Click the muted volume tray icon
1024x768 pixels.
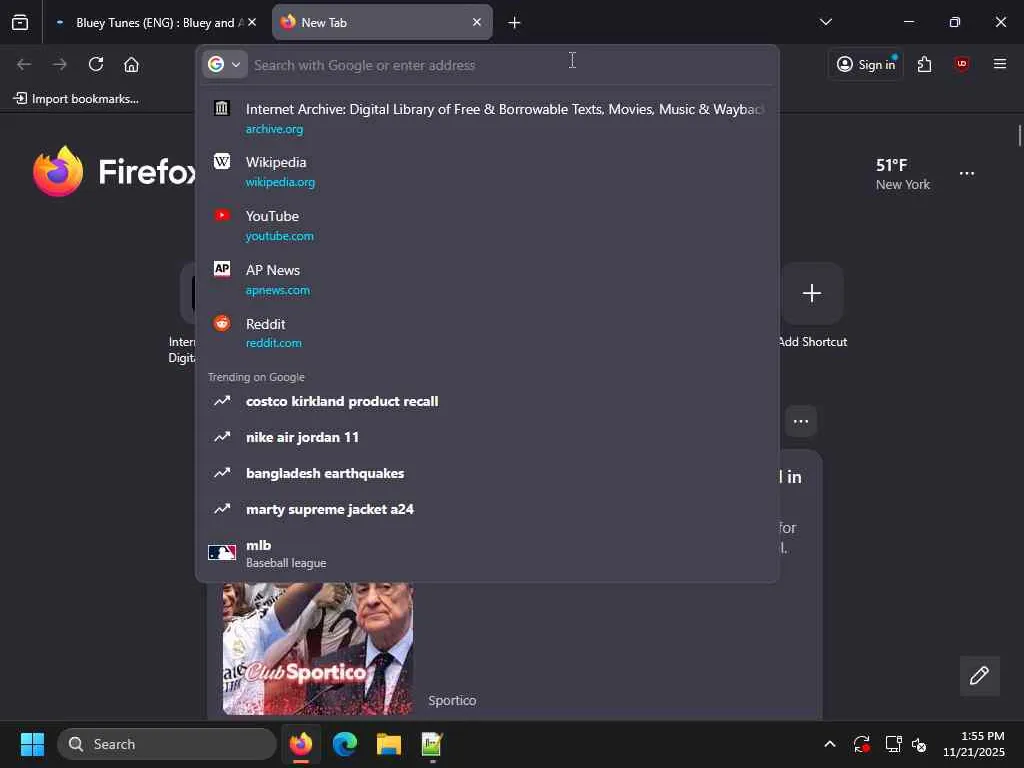[x=920, y=744]
